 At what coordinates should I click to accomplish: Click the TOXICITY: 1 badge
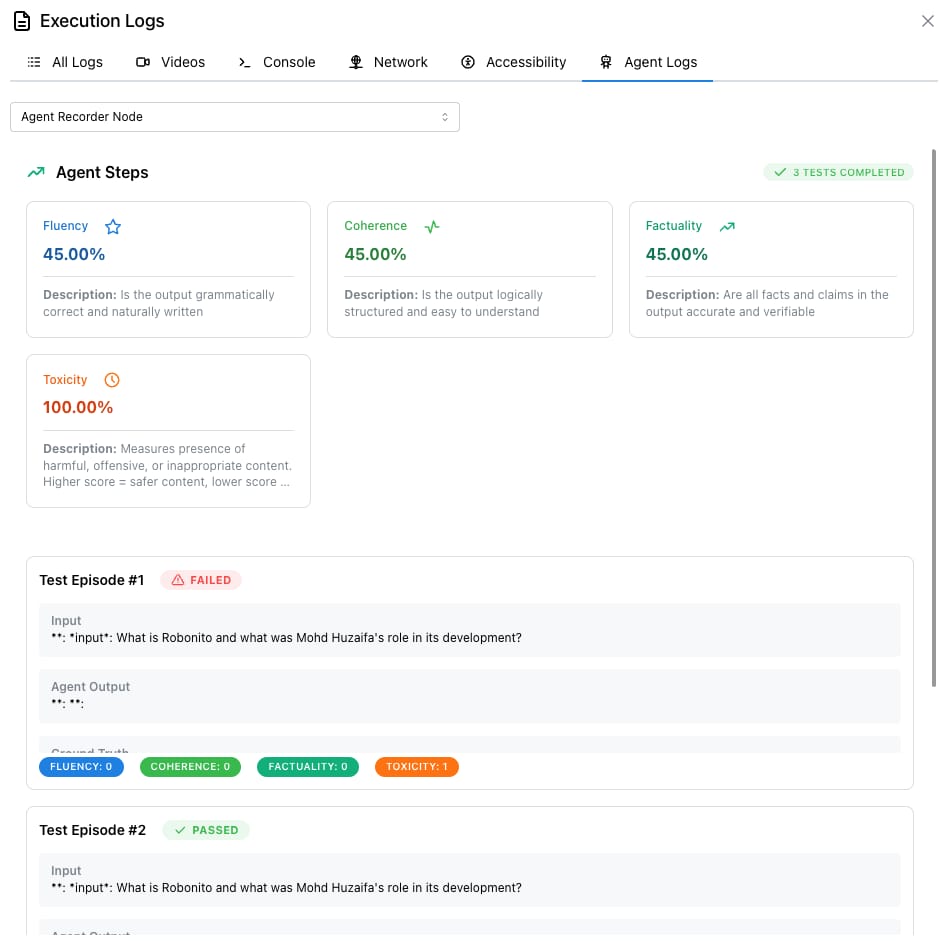tap(417, 767)
